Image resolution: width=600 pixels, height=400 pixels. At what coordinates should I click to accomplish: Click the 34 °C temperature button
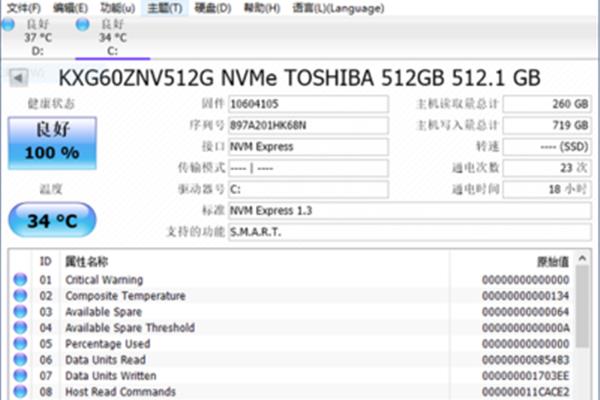52,220
